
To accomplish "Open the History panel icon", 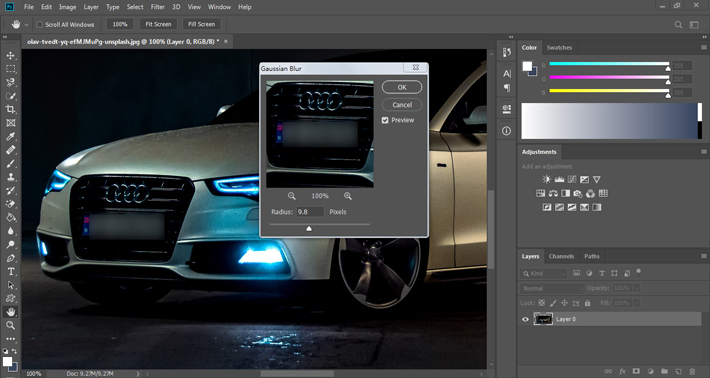I will click(x=506, y=53).
